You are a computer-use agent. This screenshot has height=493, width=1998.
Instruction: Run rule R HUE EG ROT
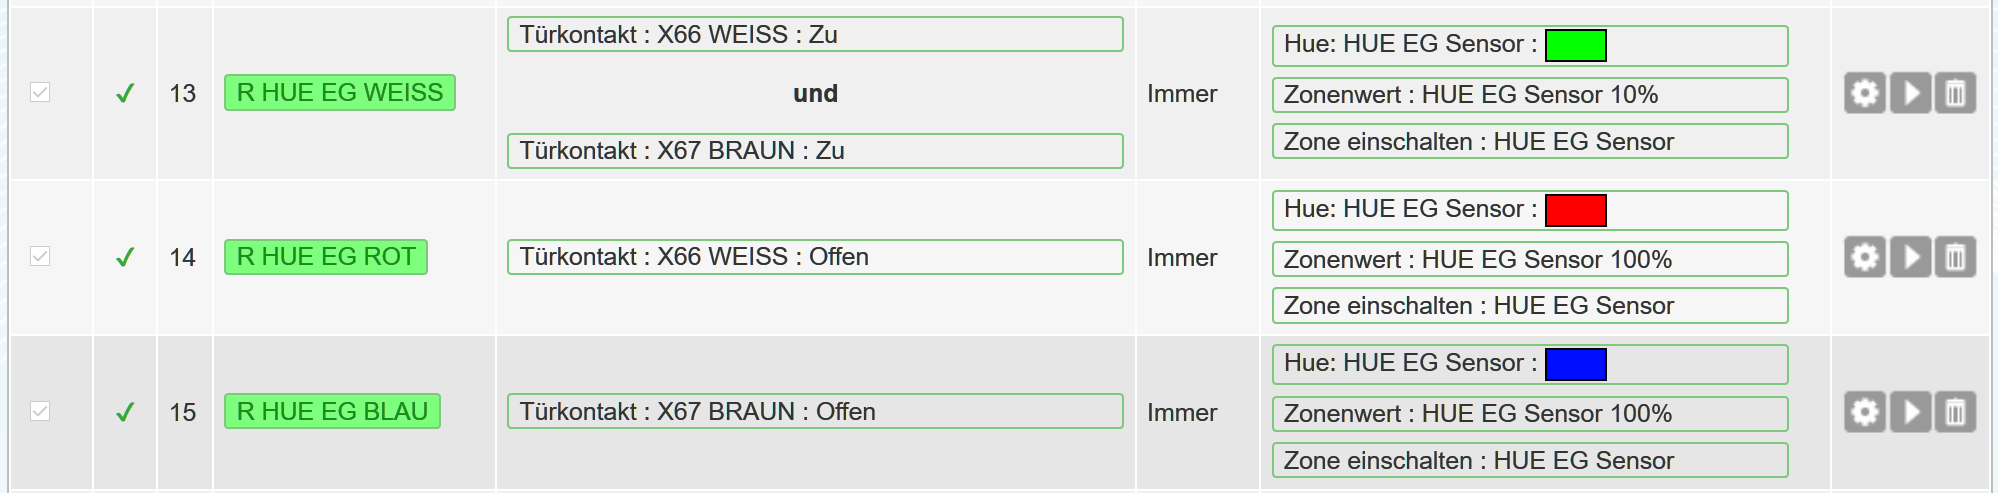1910,258
